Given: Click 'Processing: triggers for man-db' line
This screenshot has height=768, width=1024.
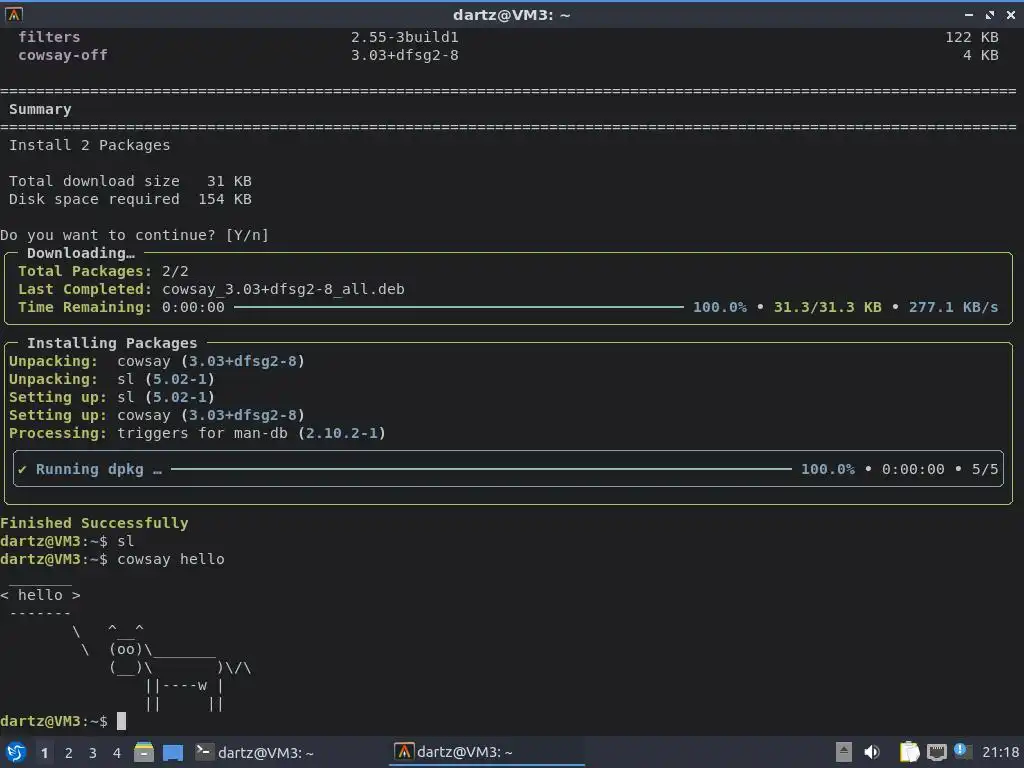Looking at the screenshot, I should click(197, 433).
